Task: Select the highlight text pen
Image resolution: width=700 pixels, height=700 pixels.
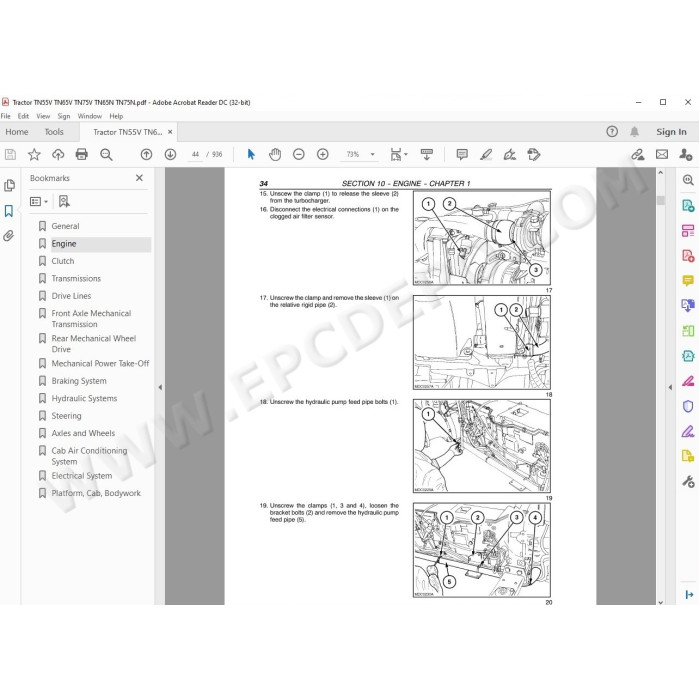Action: click(486, 154)
